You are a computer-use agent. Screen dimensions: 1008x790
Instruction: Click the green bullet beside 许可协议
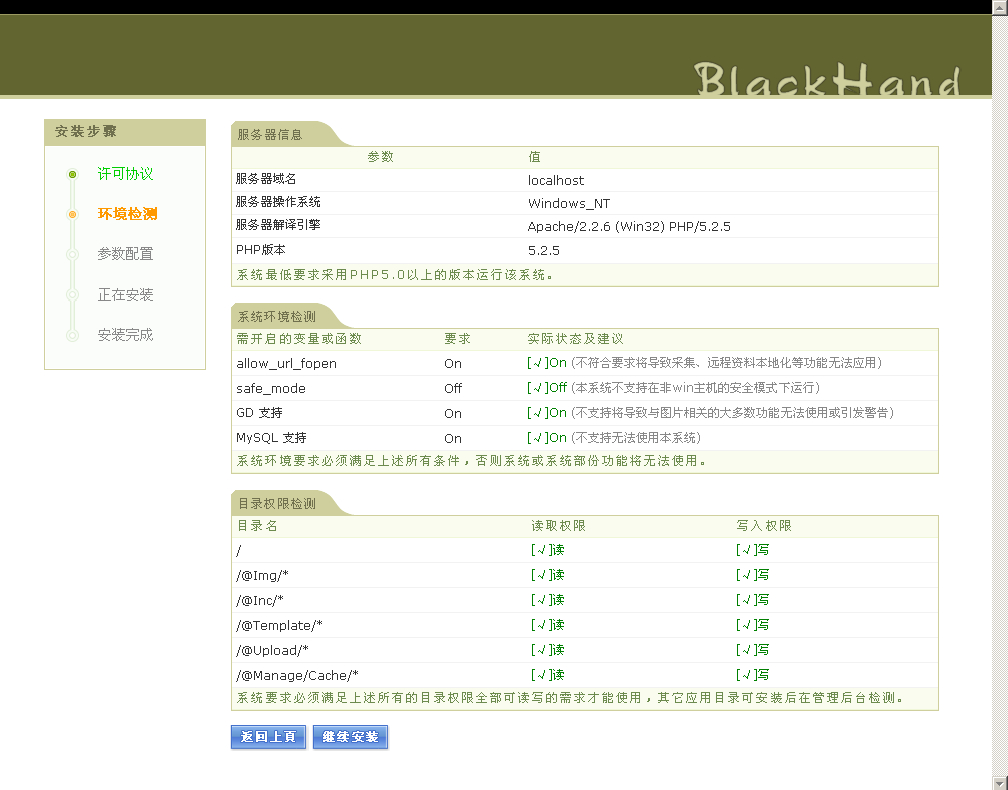73,174
